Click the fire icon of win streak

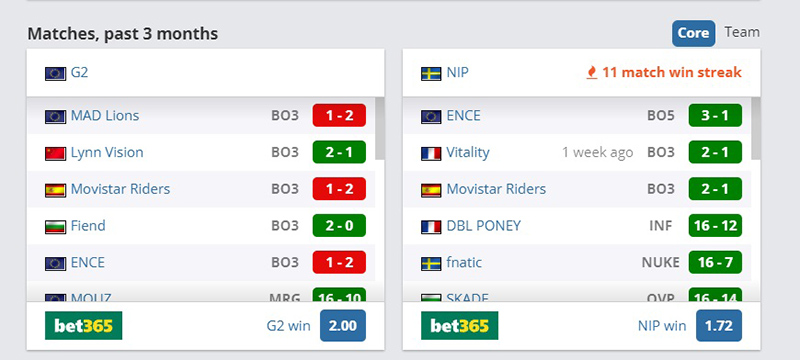tap(592, 73)
